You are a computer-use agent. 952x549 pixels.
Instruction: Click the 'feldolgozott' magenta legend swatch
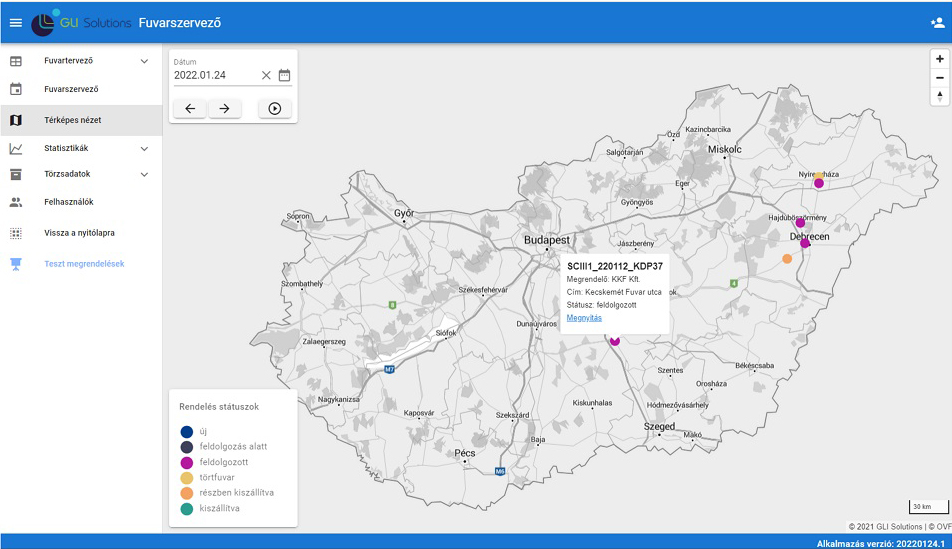click(x=186, y=463)
